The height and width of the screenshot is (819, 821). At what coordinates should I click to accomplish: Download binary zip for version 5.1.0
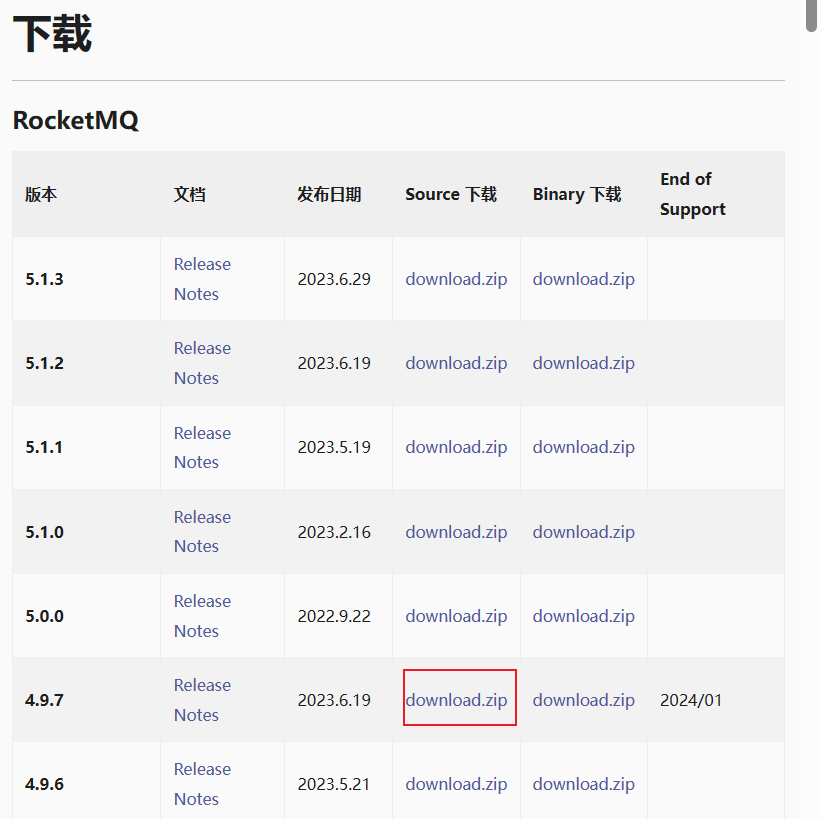(x=583, y=532)
